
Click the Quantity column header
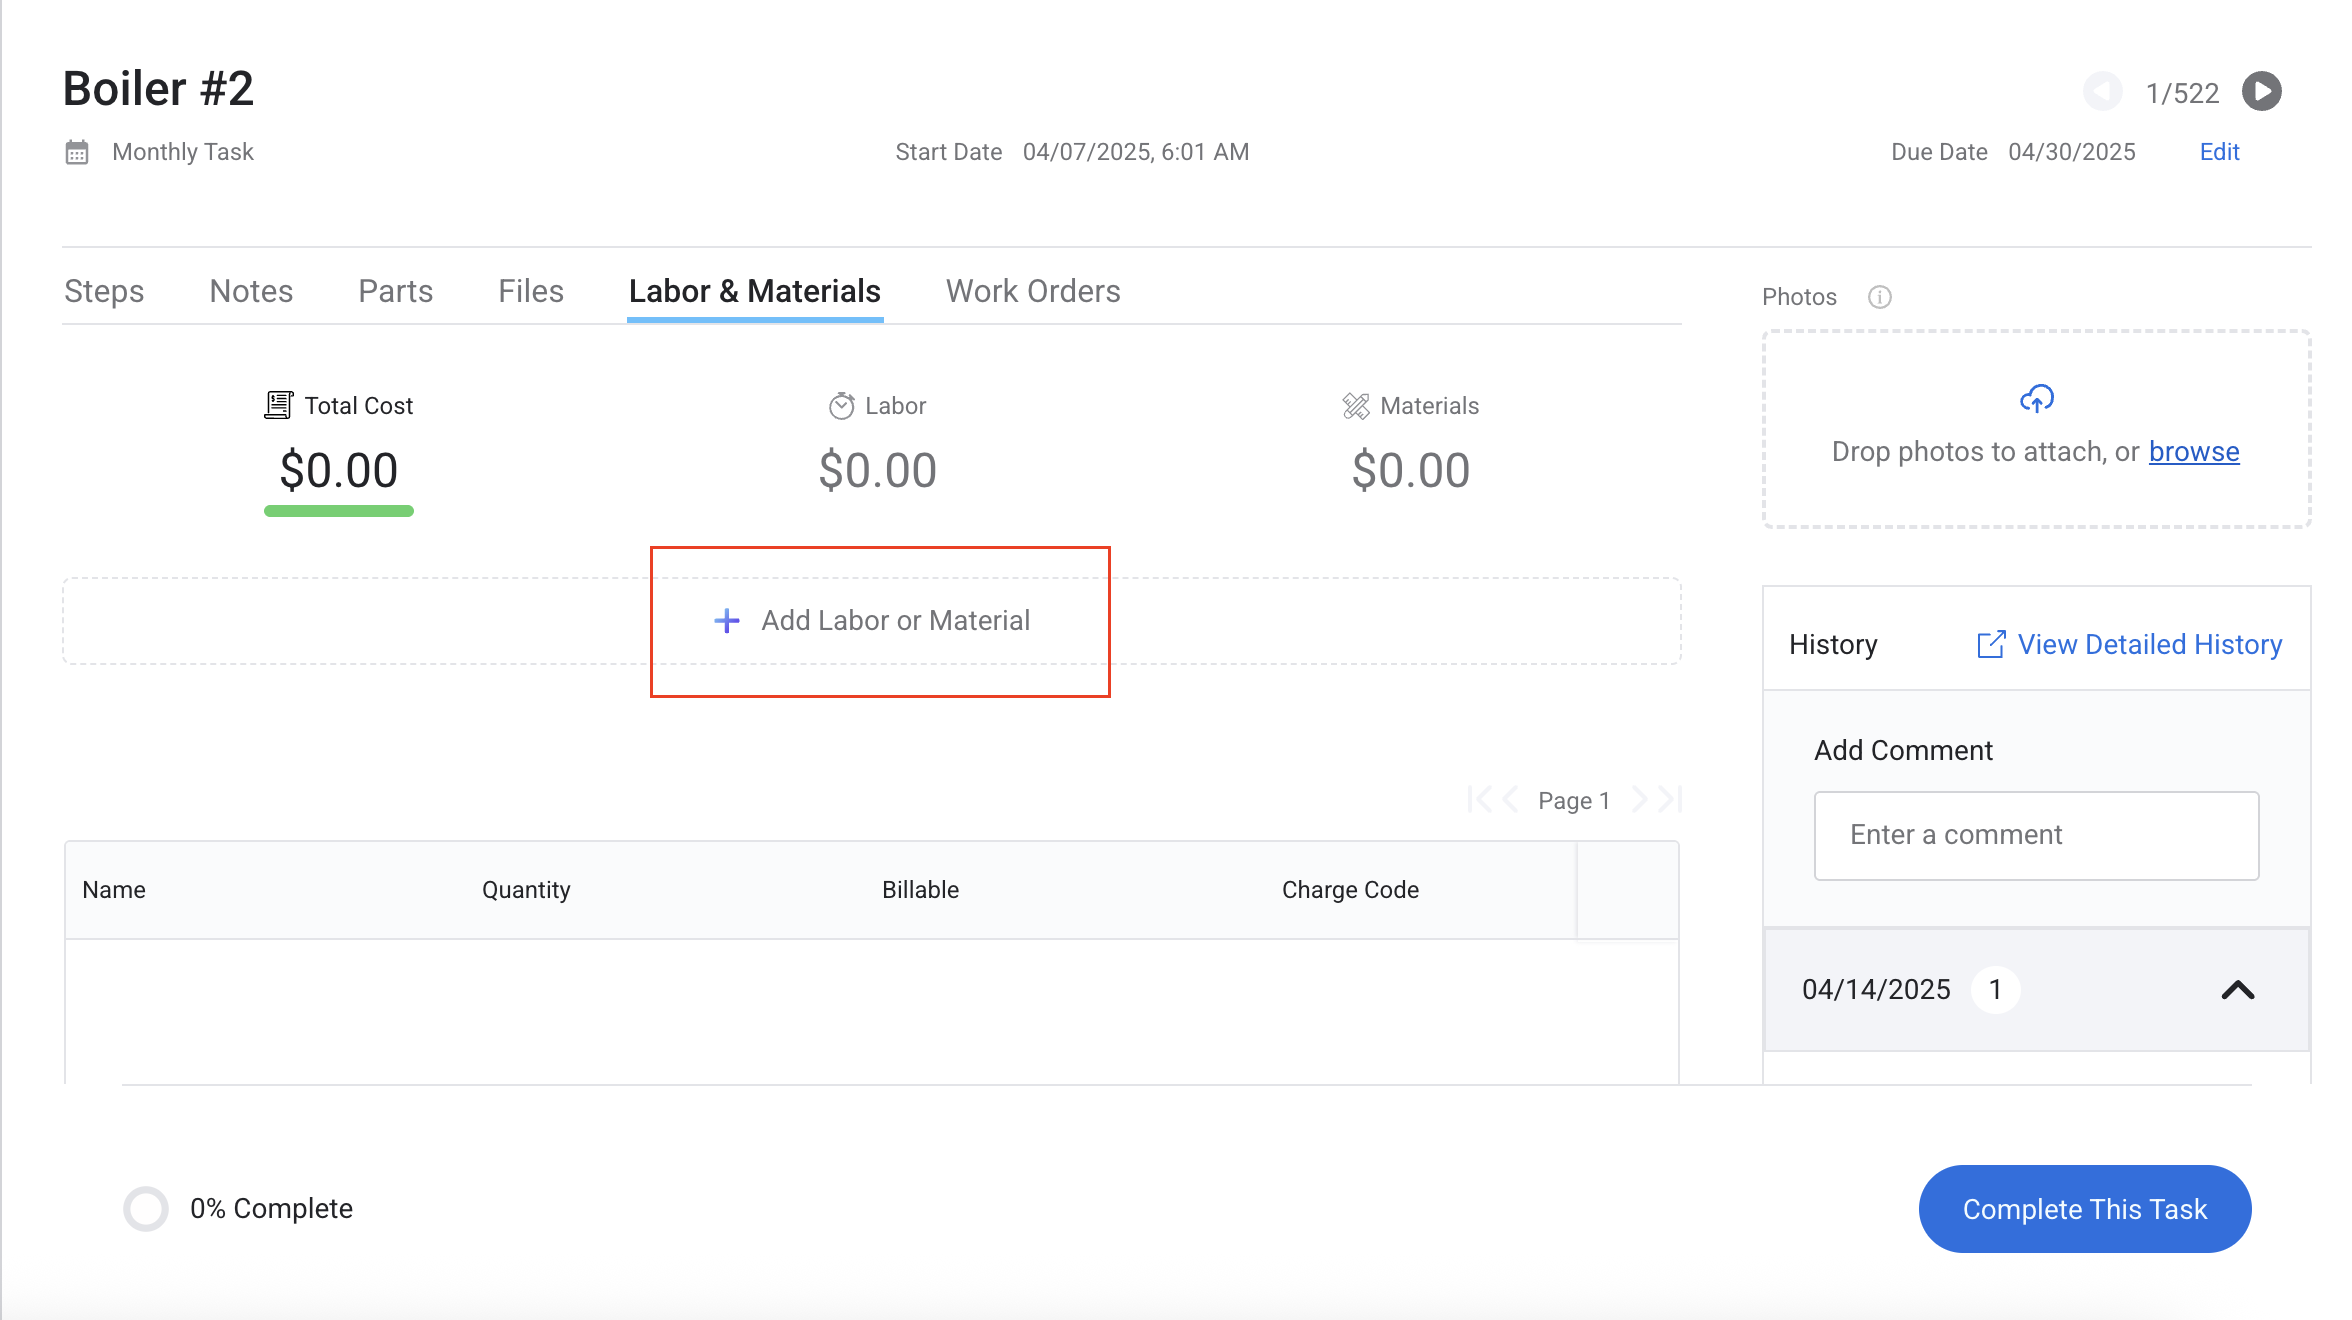click(526, 890)
